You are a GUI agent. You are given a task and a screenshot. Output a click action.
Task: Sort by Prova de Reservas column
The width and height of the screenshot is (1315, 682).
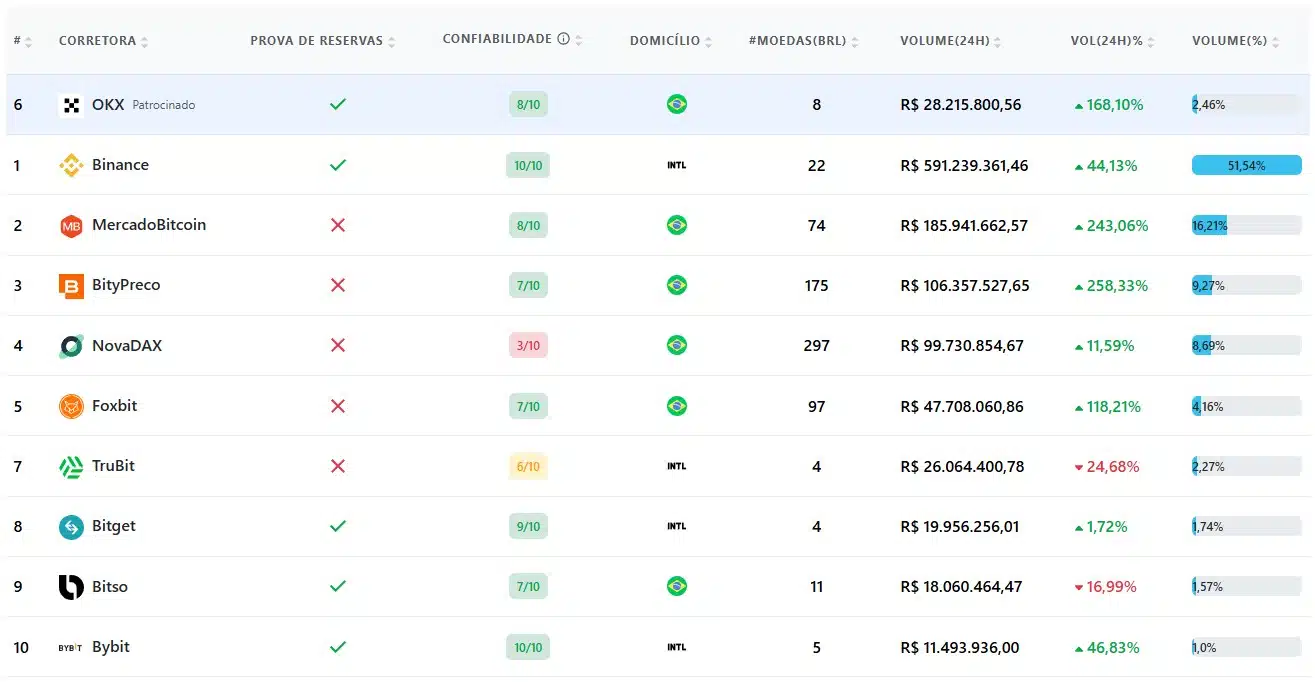[323, 41]
